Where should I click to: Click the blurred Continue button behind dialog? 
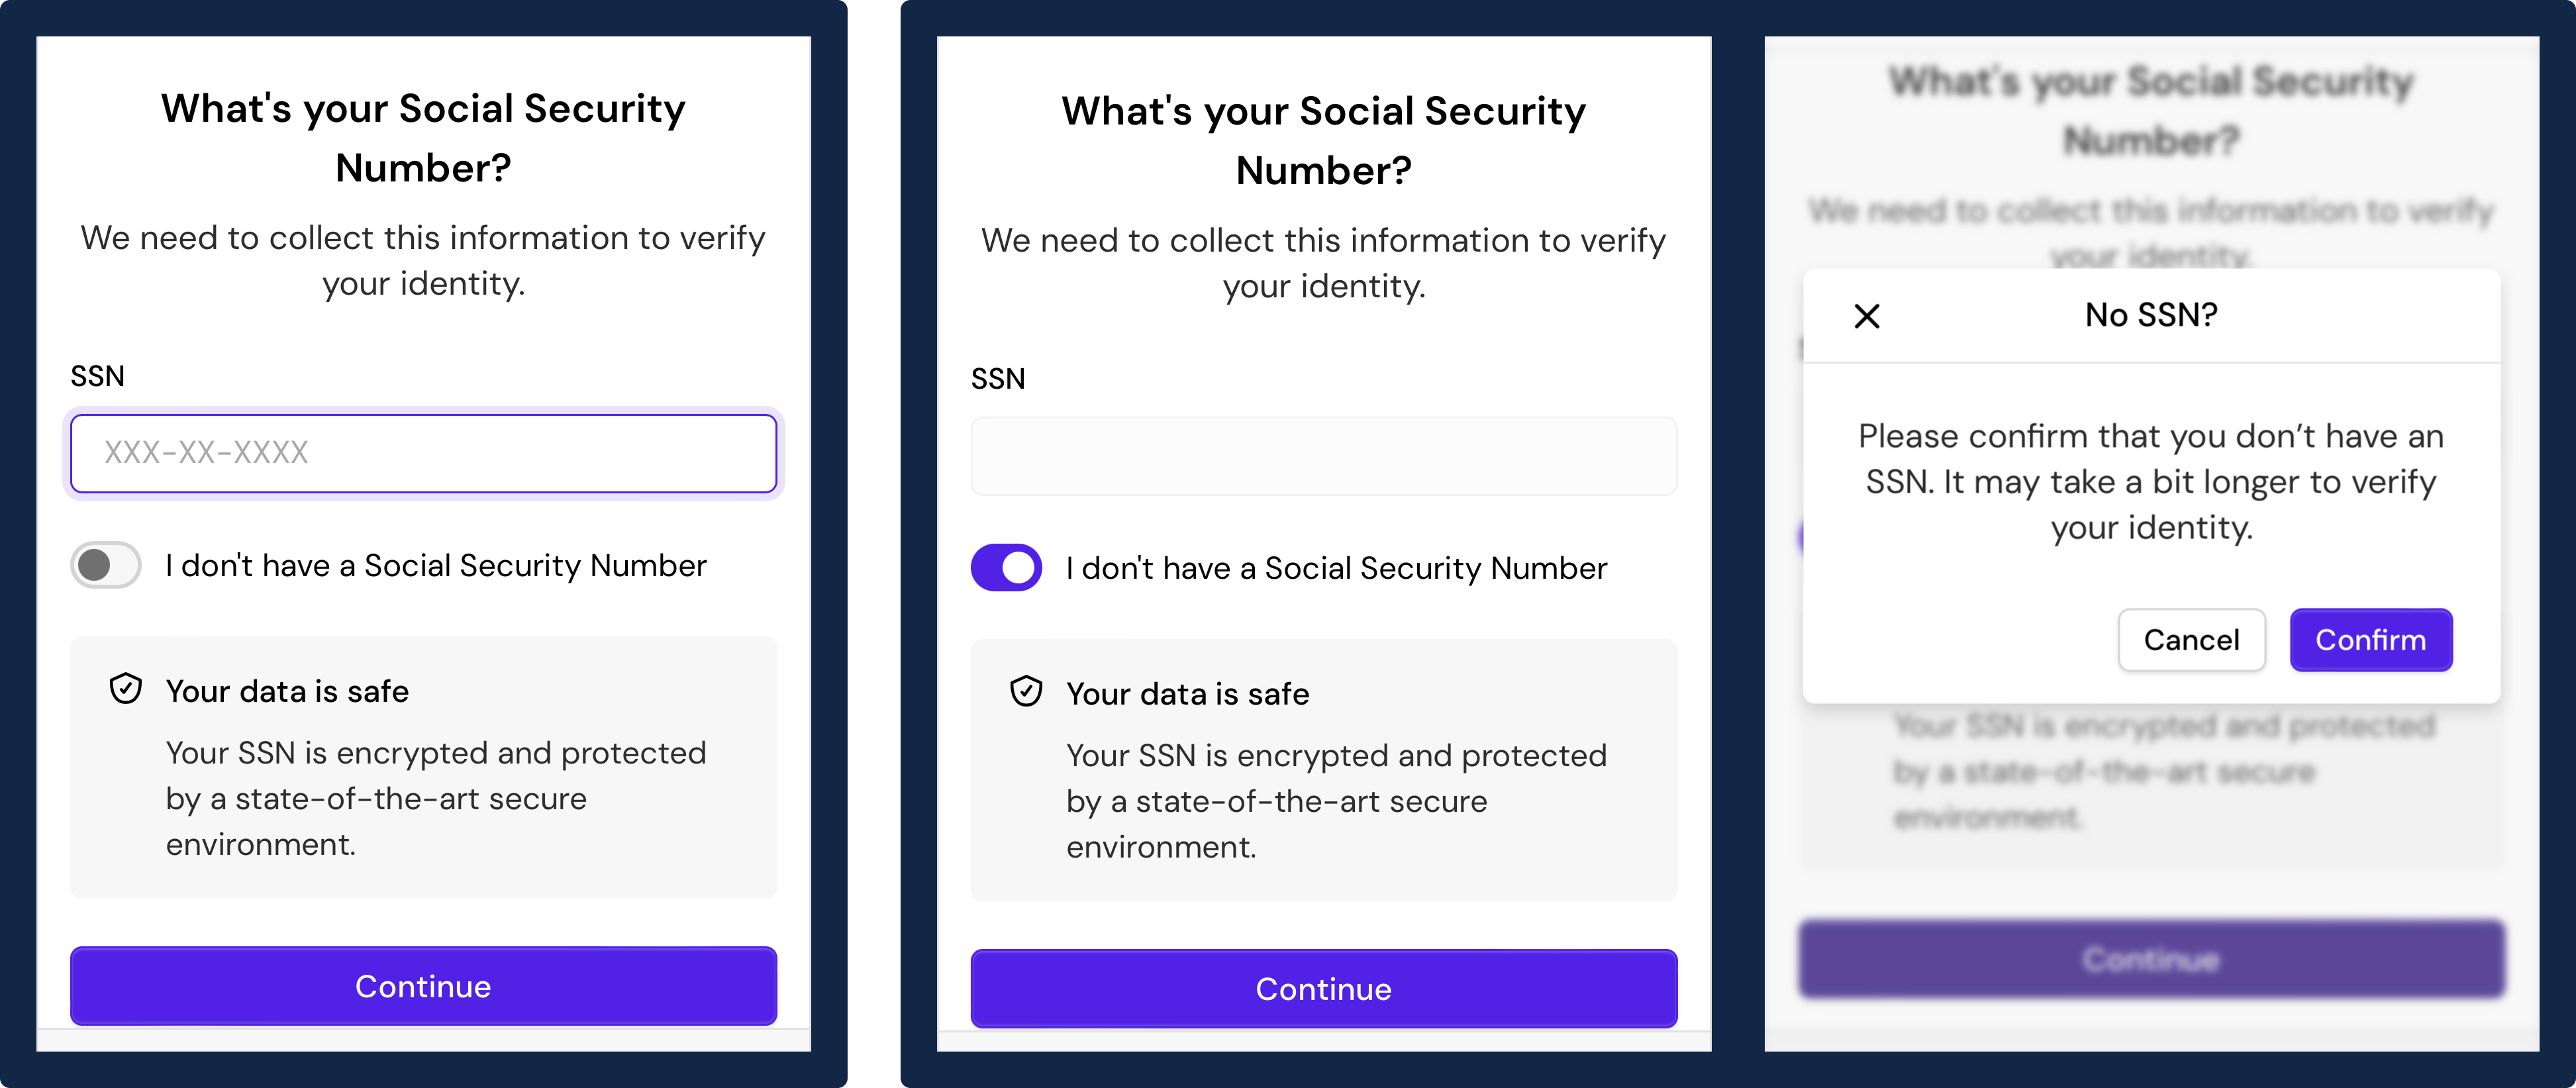coord(2151,959)
